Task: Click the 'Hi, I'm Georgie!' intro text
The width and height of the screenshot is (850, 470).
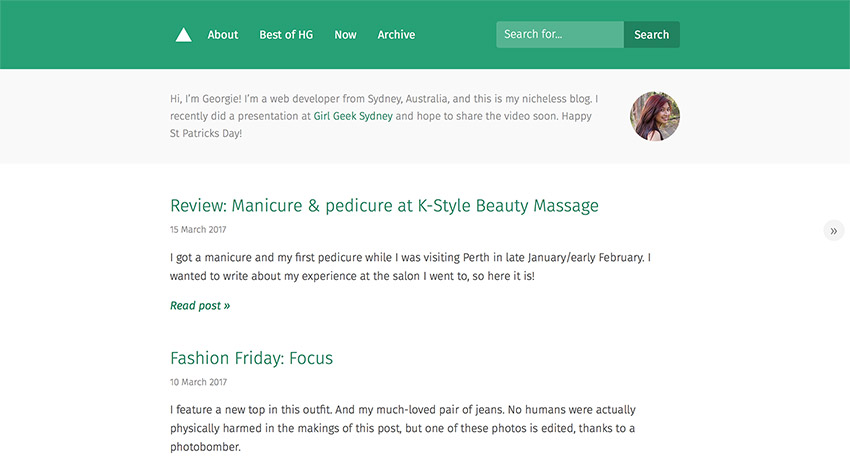Action: (x=205, y=99)
